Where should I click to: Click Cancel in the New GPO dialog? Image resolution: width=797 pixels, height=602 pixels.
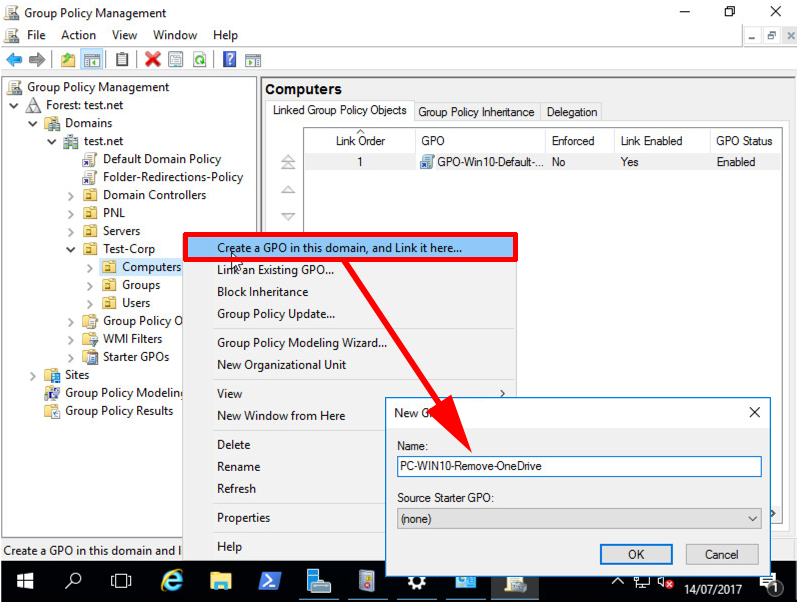[x=722, y=554]
